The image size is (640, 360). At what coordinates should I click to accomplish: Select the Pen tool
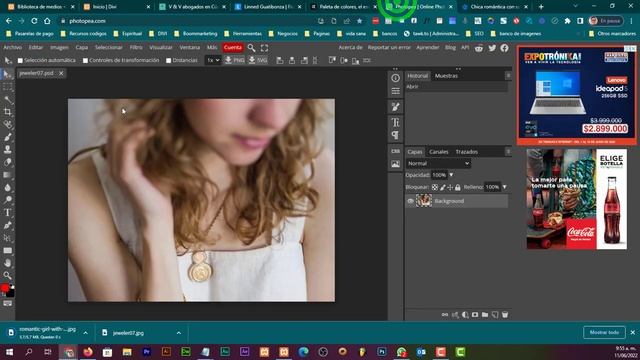coord(7,225)
